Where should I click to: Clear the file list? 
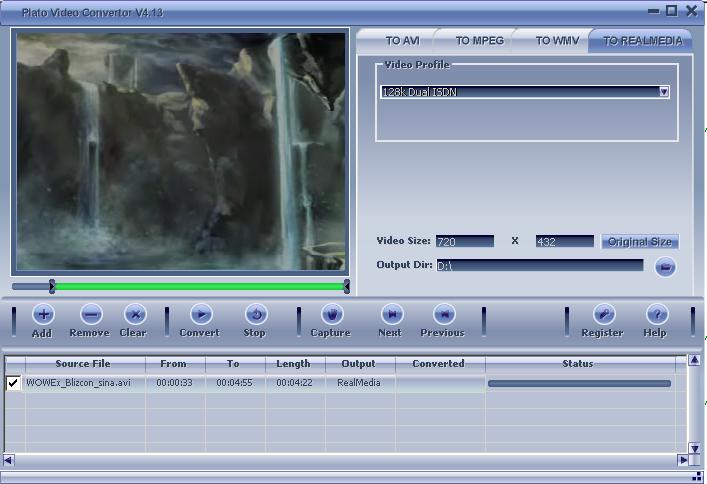click(135, 314)
